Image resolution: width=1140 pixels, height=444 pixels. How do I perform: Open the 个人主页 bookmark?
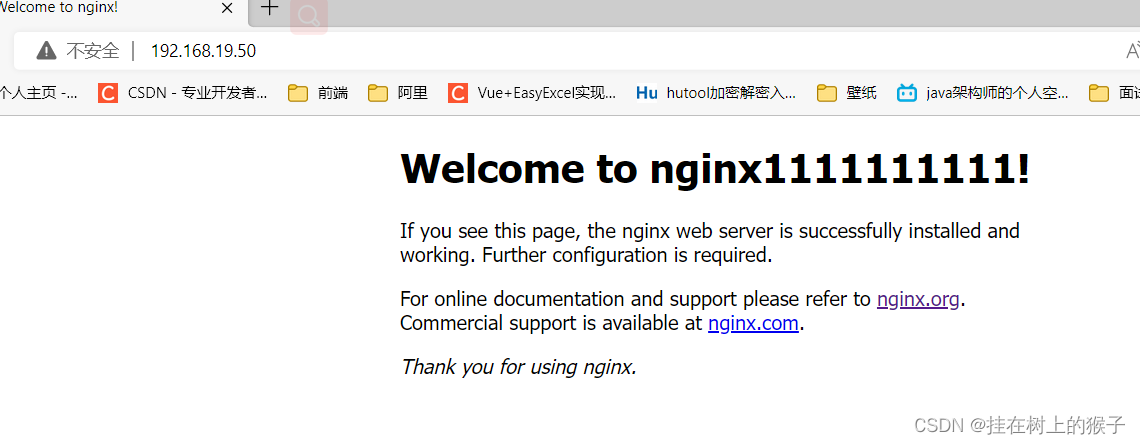point(39,93)
